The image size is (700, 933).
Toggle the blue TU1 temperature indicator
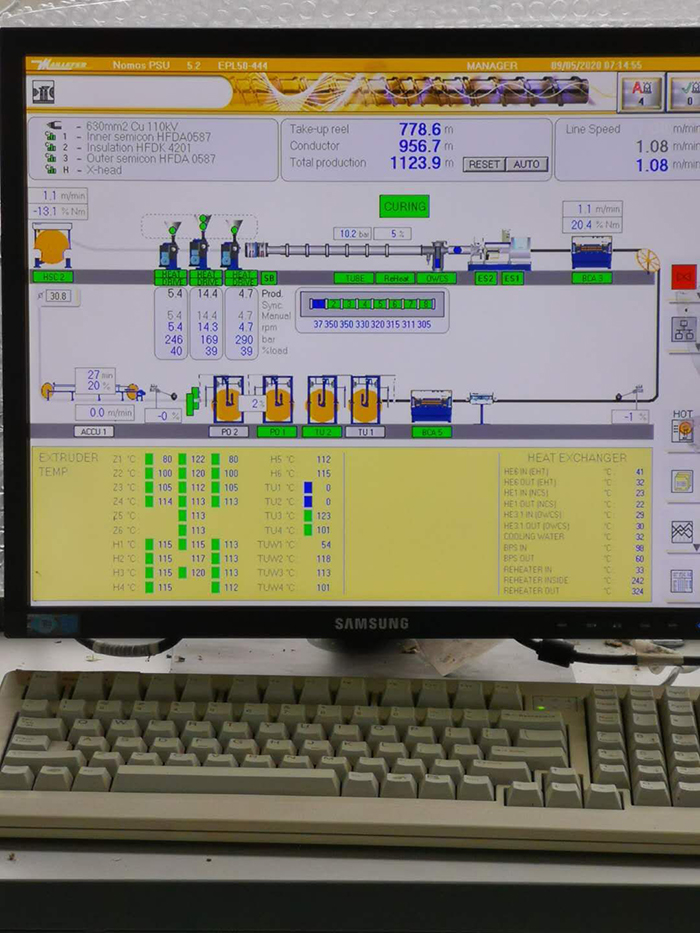(x=308, y=488)
